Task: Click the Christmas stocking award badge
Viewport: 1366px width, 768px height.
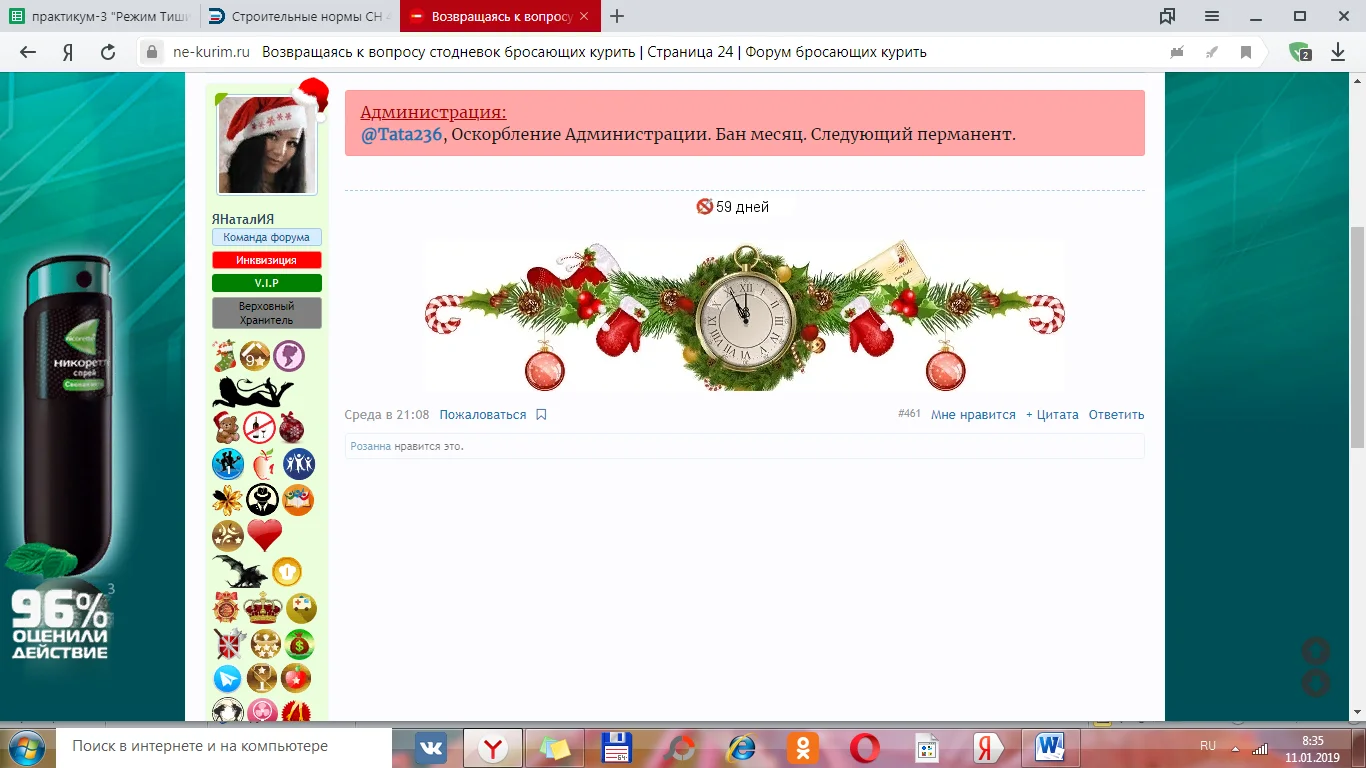Action: (225, 356)
